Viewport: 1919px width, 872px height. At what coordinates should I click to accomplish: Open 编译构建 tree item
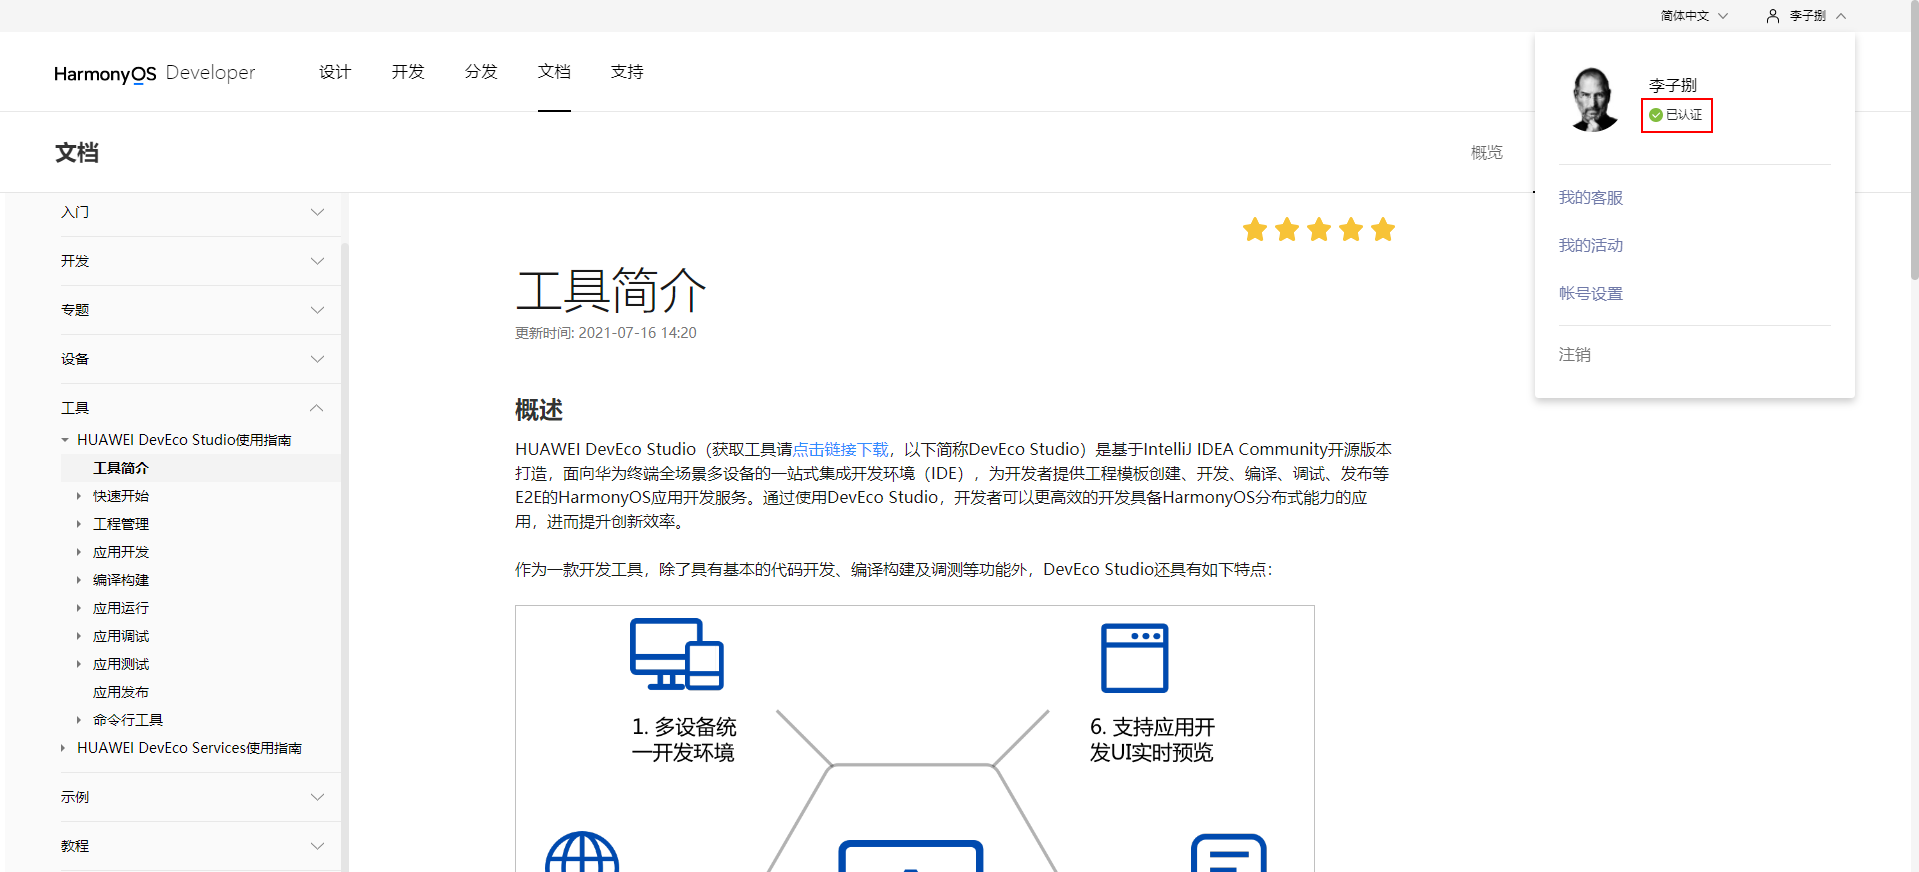[121, 580]
